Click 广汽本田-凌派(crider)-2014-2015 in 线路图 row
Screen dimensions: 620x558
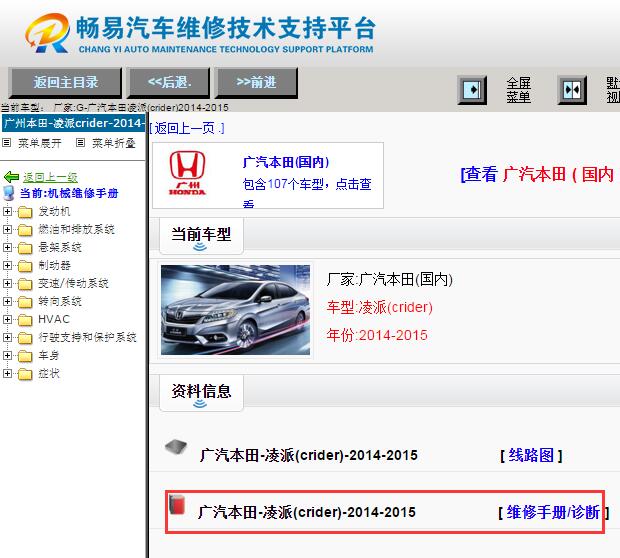[x=309, y=455]
